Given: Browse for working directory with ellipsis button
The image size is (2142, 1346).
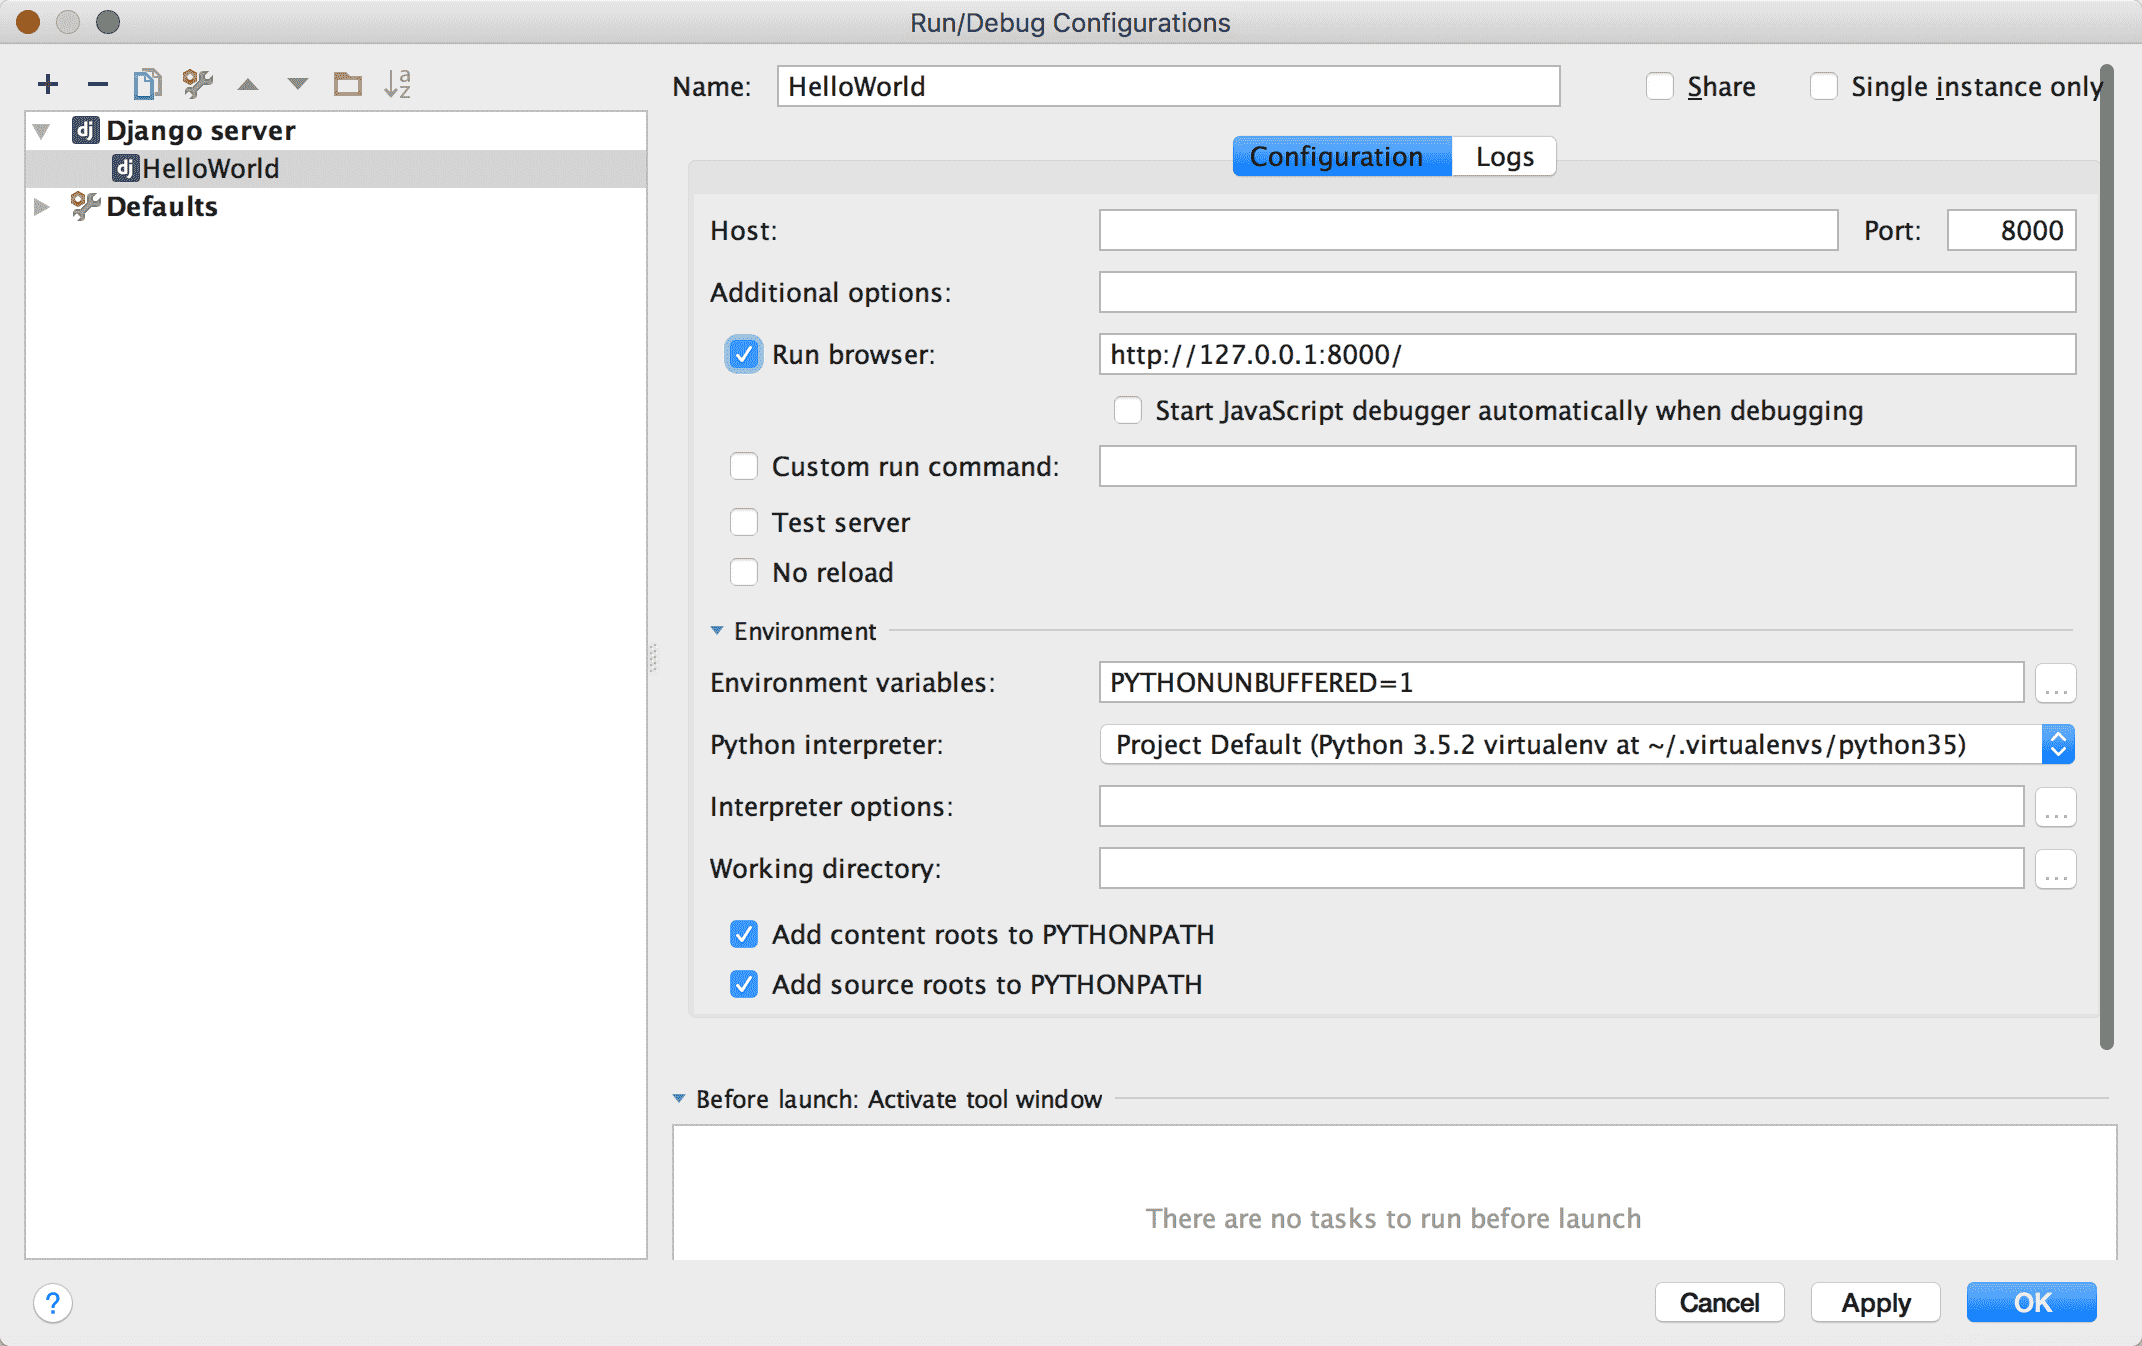Looking at the screenshot, I should 2056,869.
